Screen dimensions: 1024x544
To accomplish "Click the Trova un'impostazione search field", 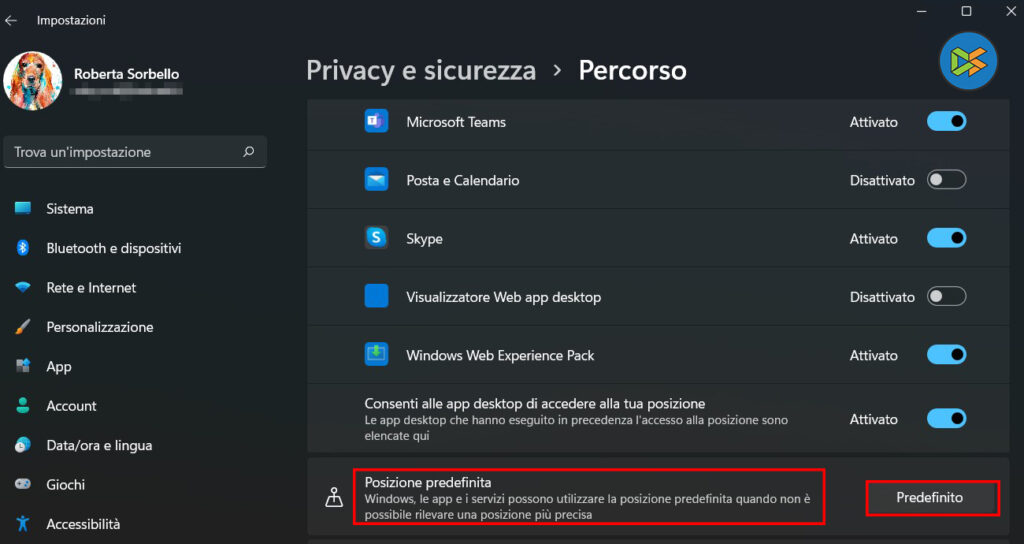I will (125, 152).
